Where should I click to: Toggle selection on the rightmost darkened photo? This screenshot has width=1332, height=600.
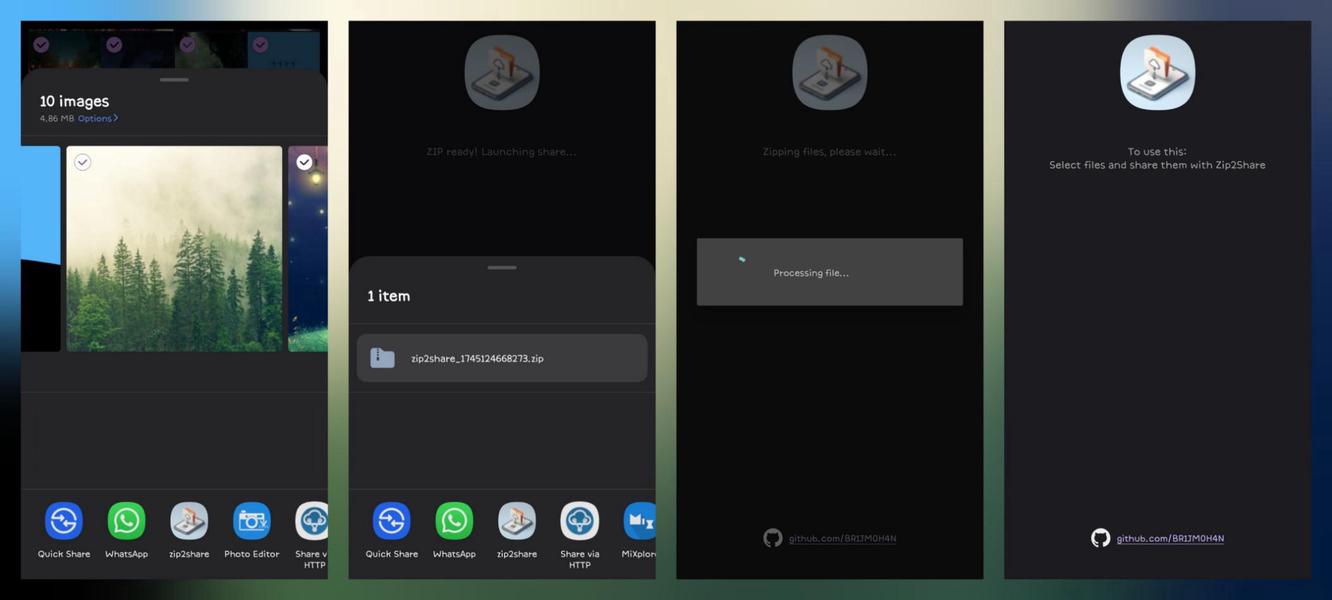[x=303, y=160]
